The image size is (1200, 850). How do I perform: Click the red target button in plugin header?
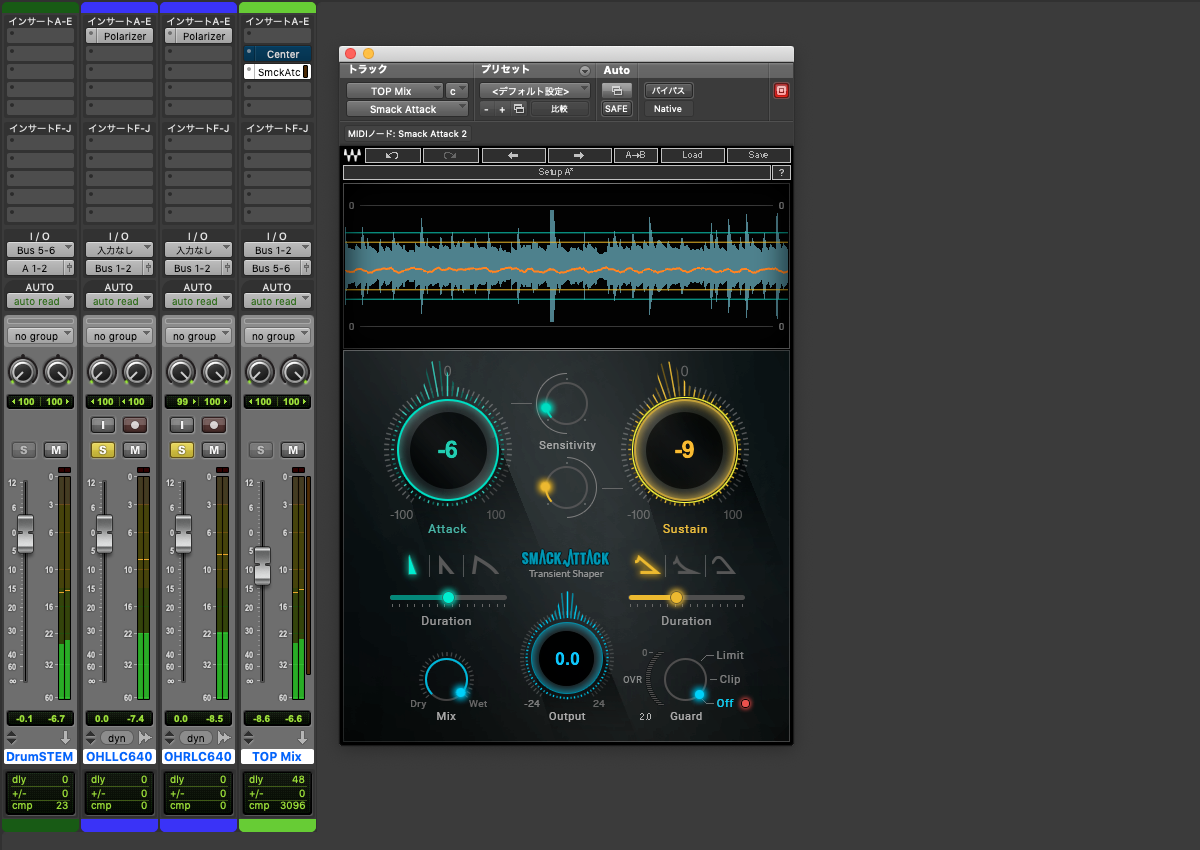coord(781,90)
